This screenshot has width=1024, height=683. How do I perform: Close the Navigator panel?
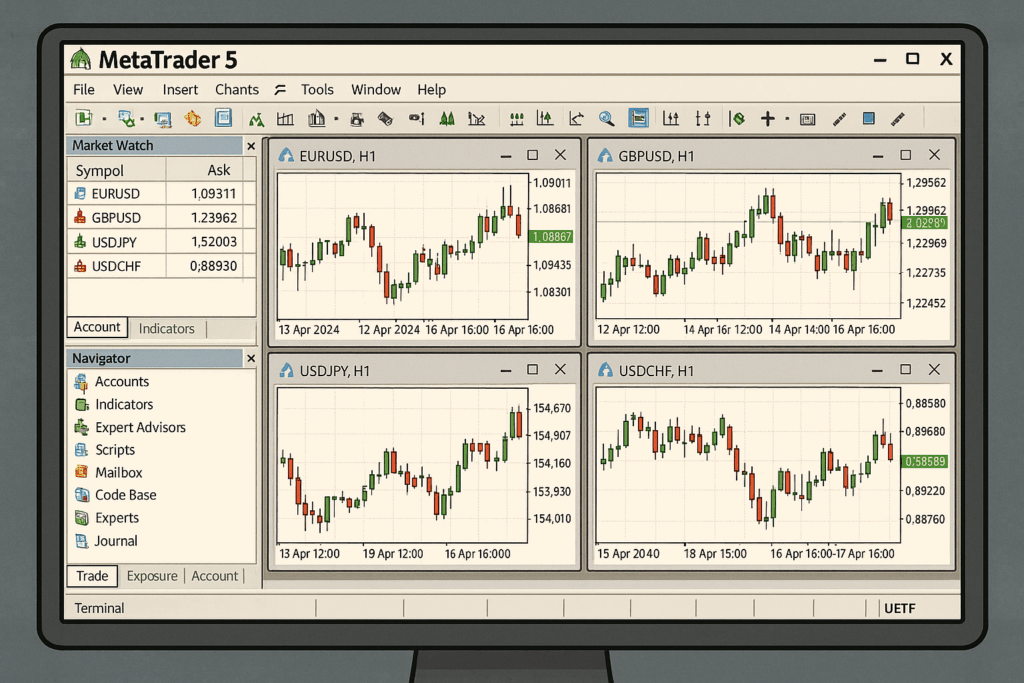(251, 358)
